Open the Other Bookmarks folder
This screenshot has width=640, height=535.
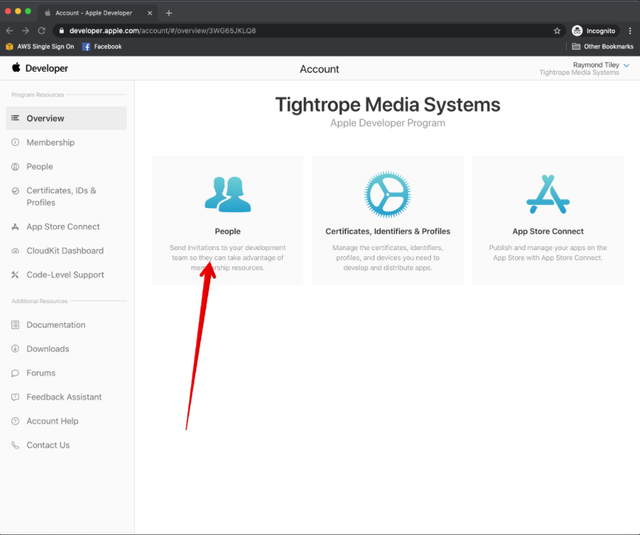point(602,47)
